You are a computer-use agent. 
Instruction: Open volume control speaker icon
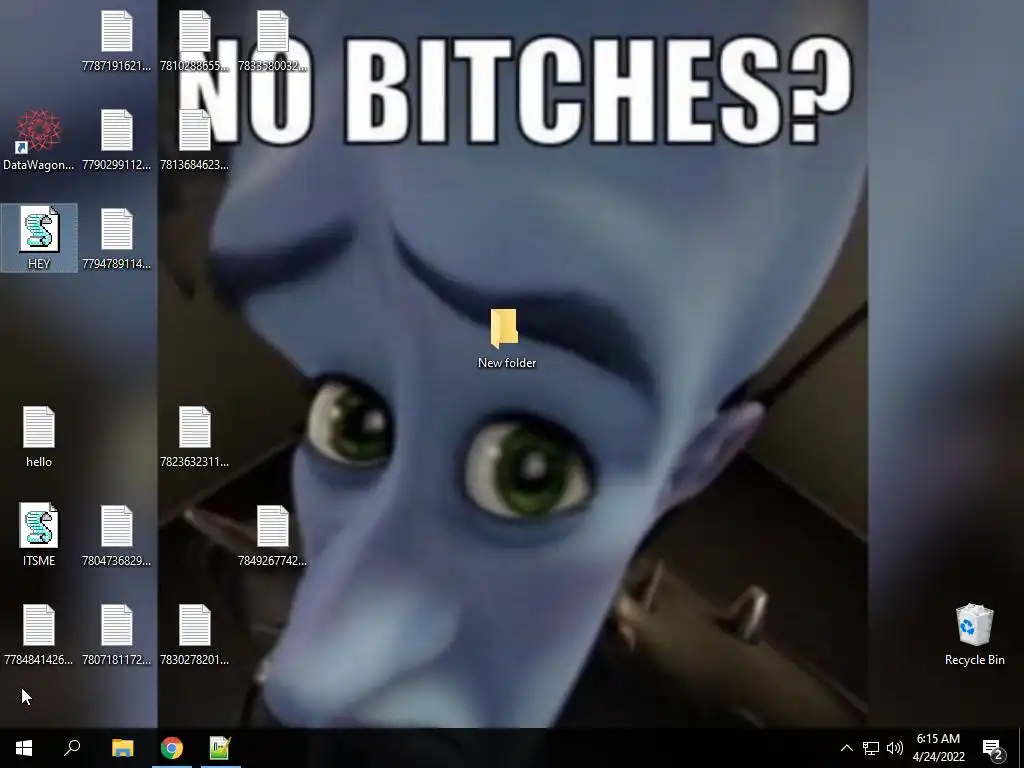tap(895, 748)
